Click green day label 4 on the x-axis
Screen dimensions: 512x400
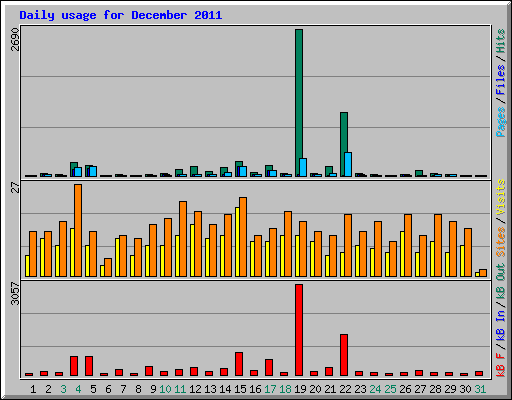point(78,389)
